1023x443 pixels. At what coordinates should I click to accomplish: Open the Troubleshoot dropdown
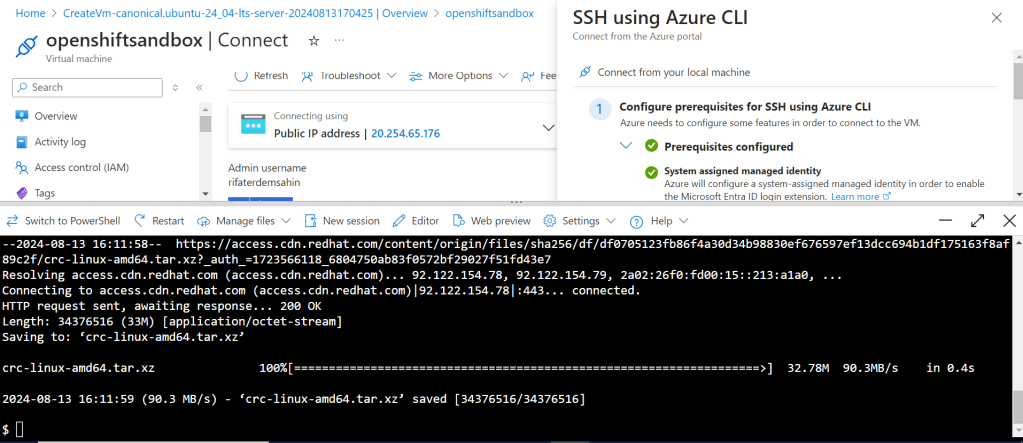[349, 76]
